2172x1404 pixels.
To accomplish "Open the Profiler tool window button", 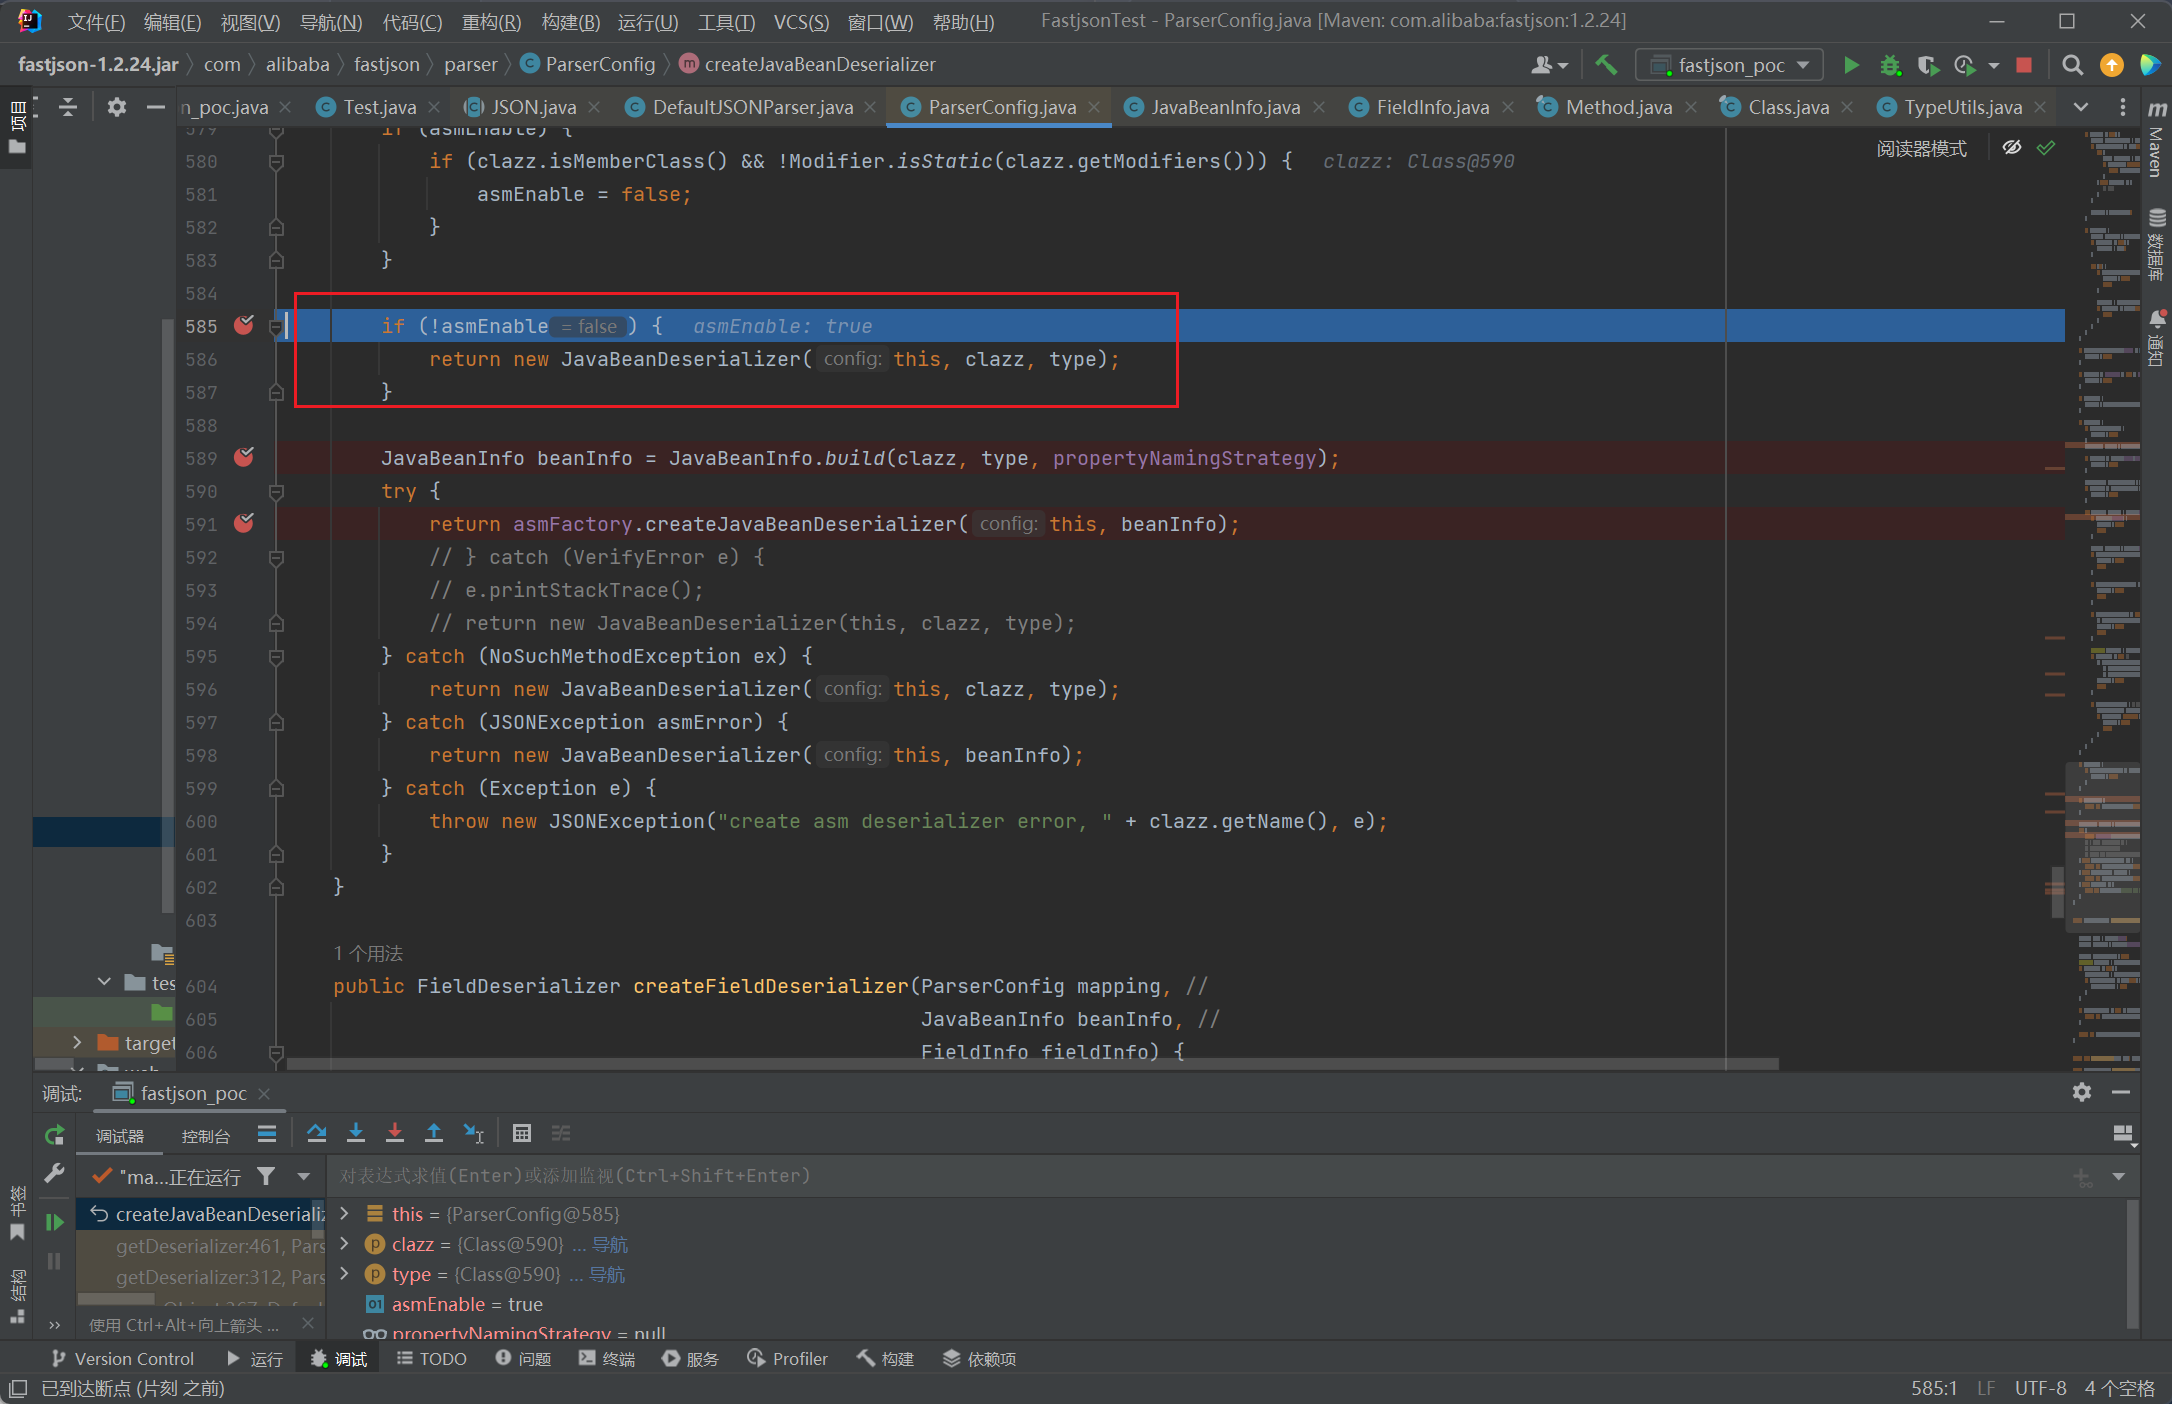I will [x=788, y=1358].
